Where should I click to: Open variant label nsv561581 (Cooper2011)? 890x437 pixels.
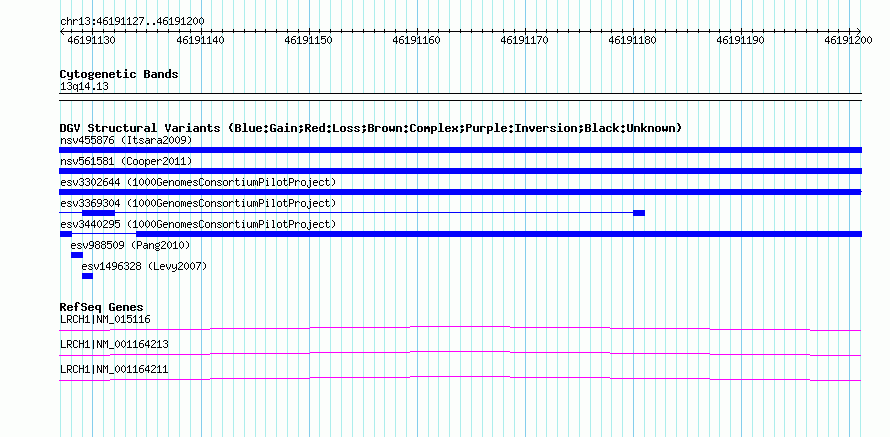126,162
